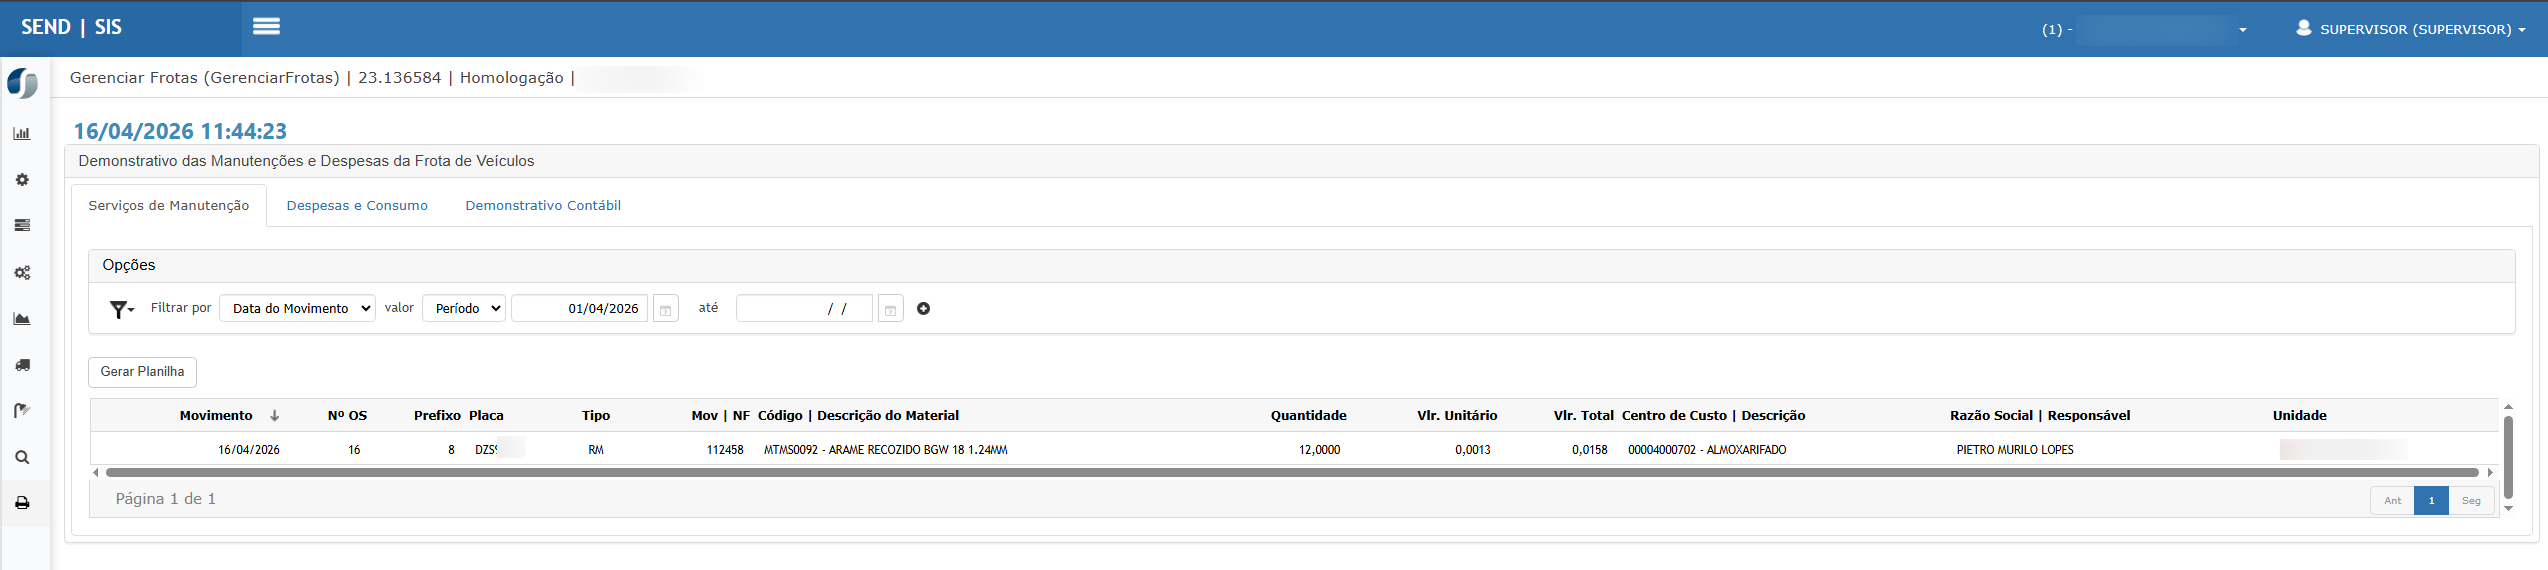2548x570 pixels.
Task: Open the truck fleet sidebar icon
Action: [22, 365]
